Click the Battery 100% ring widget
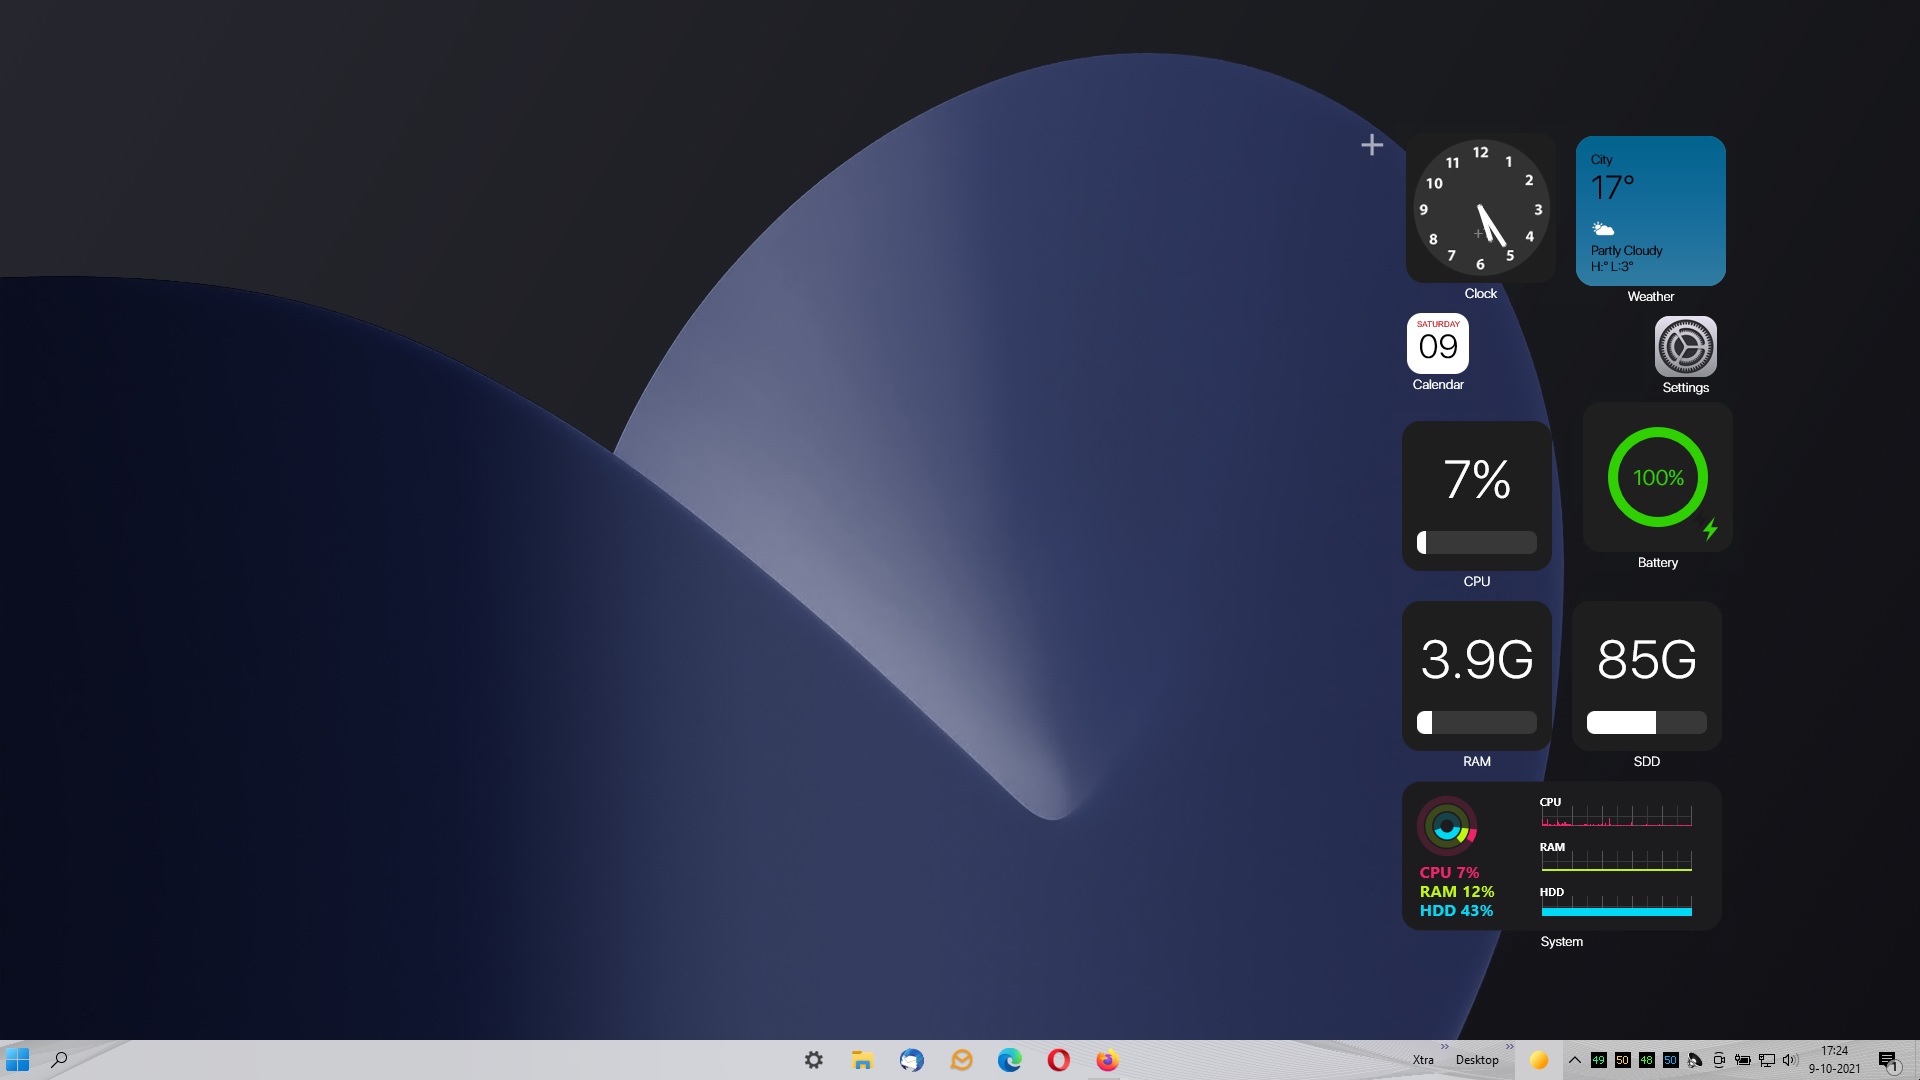1920x1080 pixels. (1658, 477)
